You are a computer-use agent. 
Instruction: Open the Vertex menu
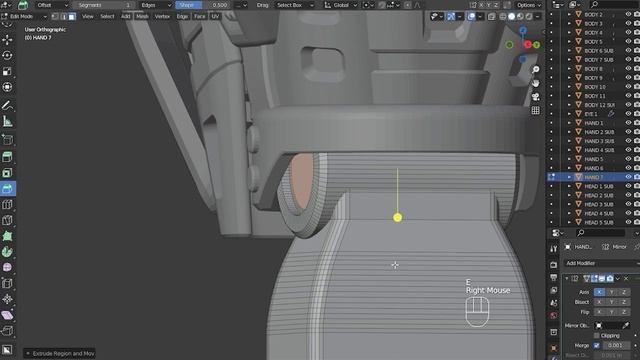(x=162, y=17)
